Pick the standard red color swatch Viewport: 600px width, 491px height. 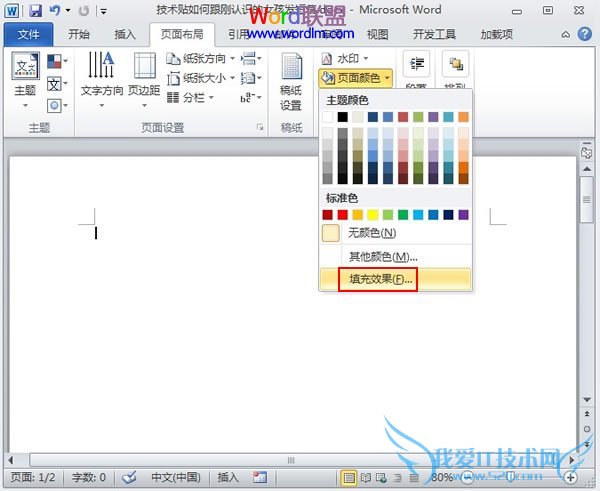click(342, 215)
